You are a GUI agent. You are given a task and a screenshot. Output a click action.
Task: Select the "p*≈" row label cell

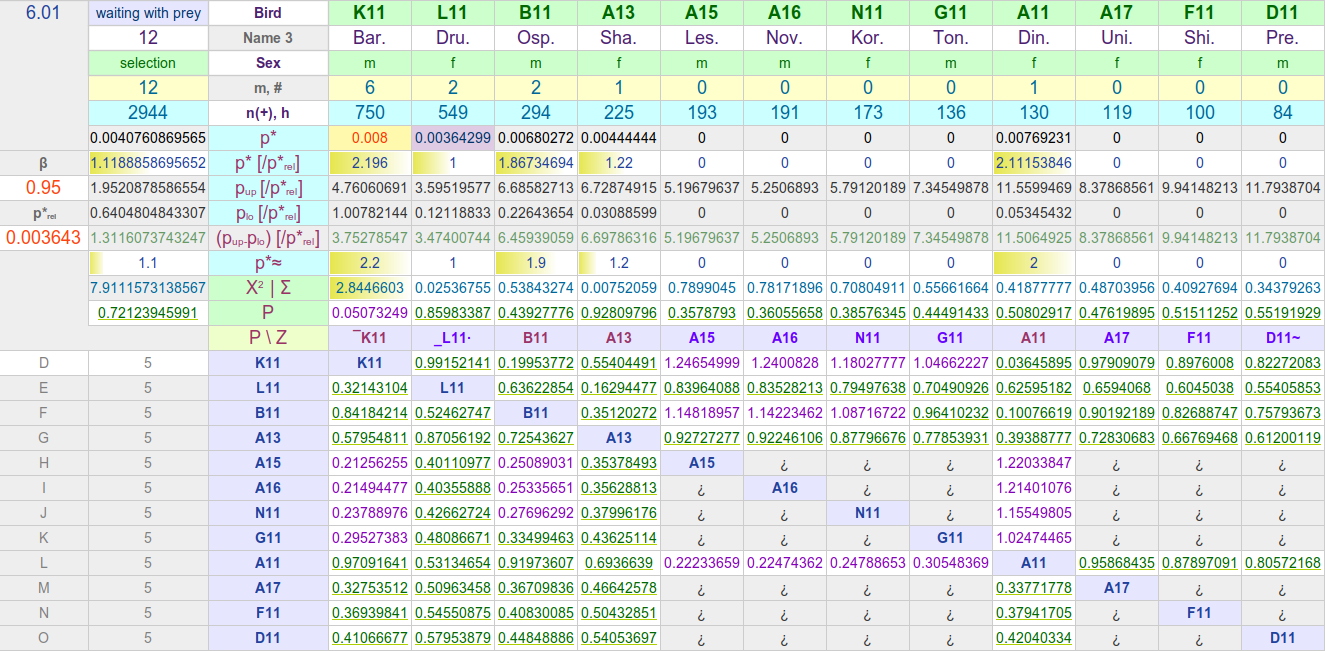(268, 263)
